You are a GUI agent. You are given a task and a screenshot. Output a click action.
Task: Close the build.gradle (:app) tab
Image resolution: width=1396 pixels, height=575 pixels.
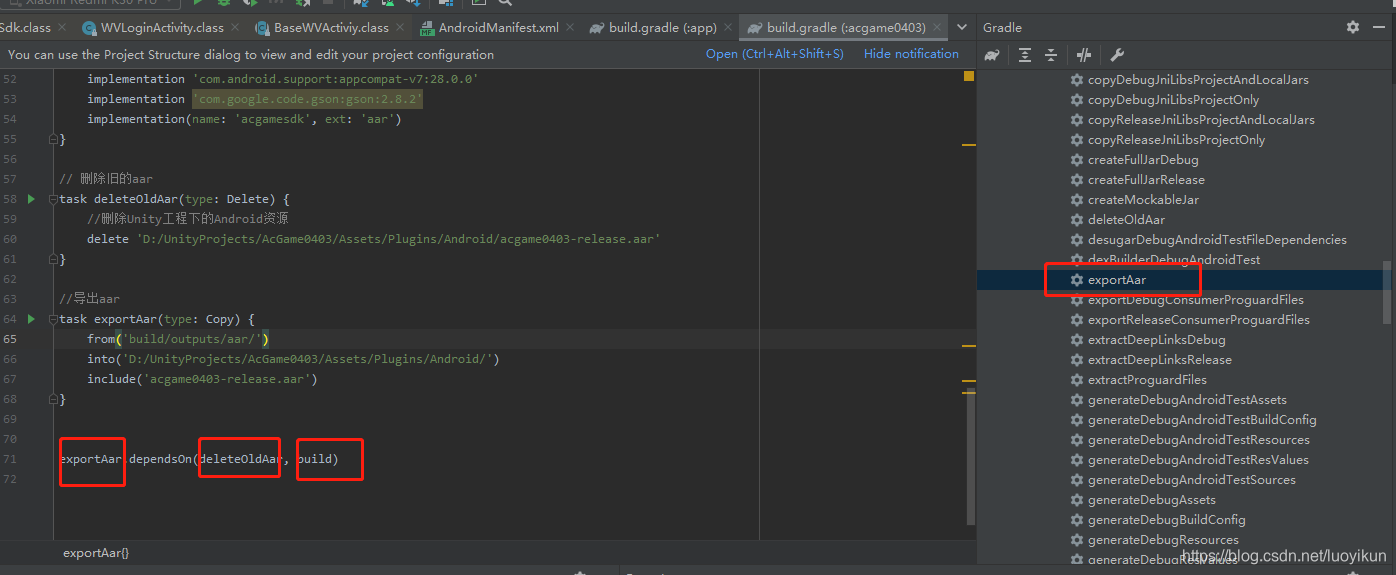click(729, 28)
